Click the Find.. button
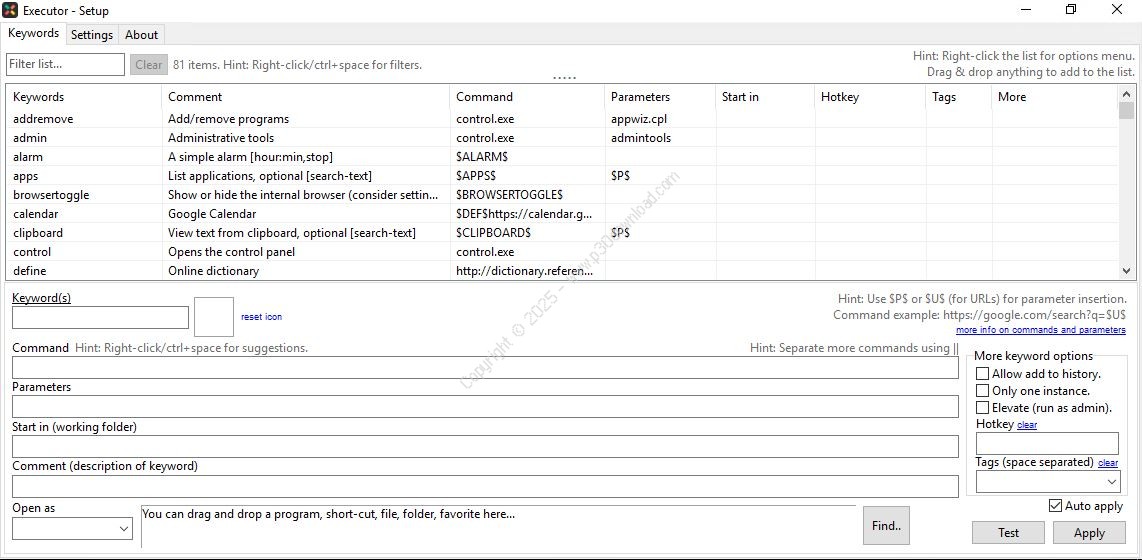This screenshot has height=560, width=1142. [x=885, y=525]
